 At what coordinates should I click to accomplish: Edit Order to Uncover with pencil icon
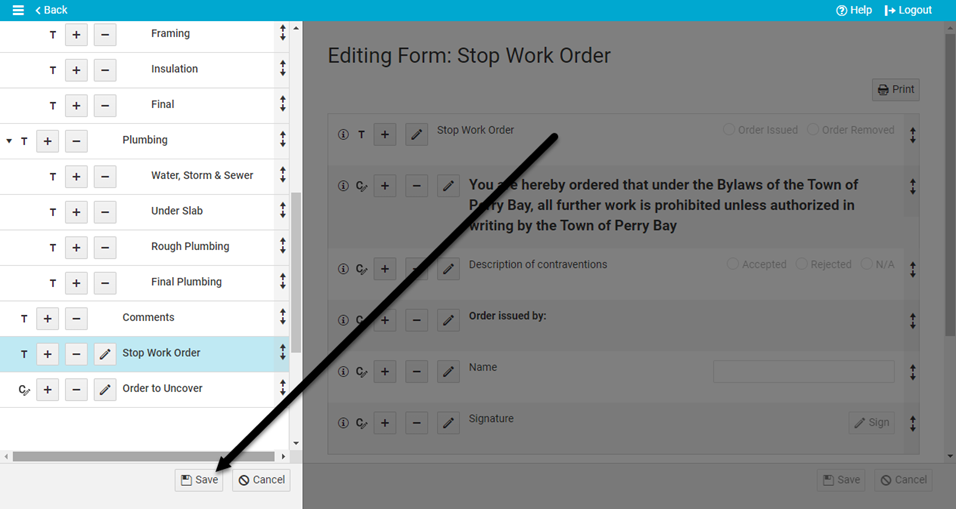[x=105, y=389]
